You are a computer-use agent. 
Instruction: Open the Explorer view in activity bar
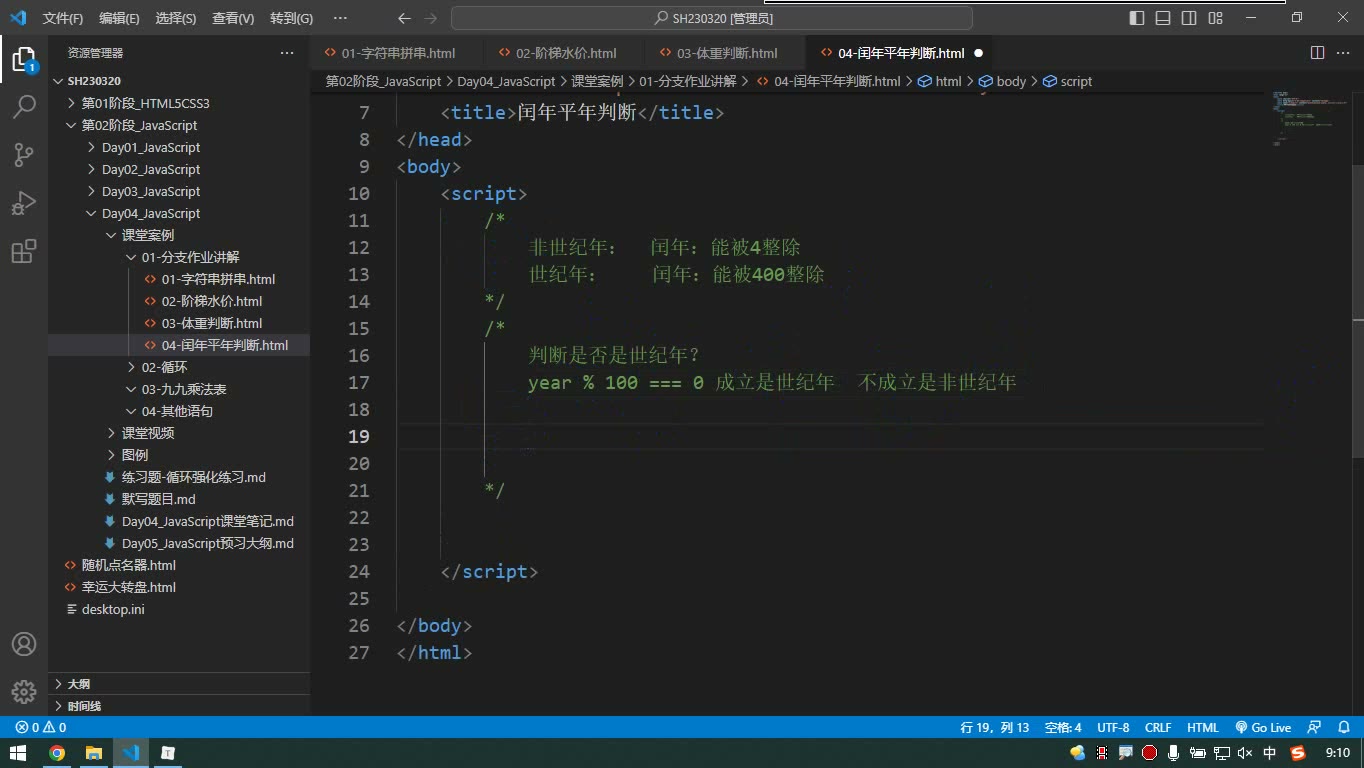[24, 58]
